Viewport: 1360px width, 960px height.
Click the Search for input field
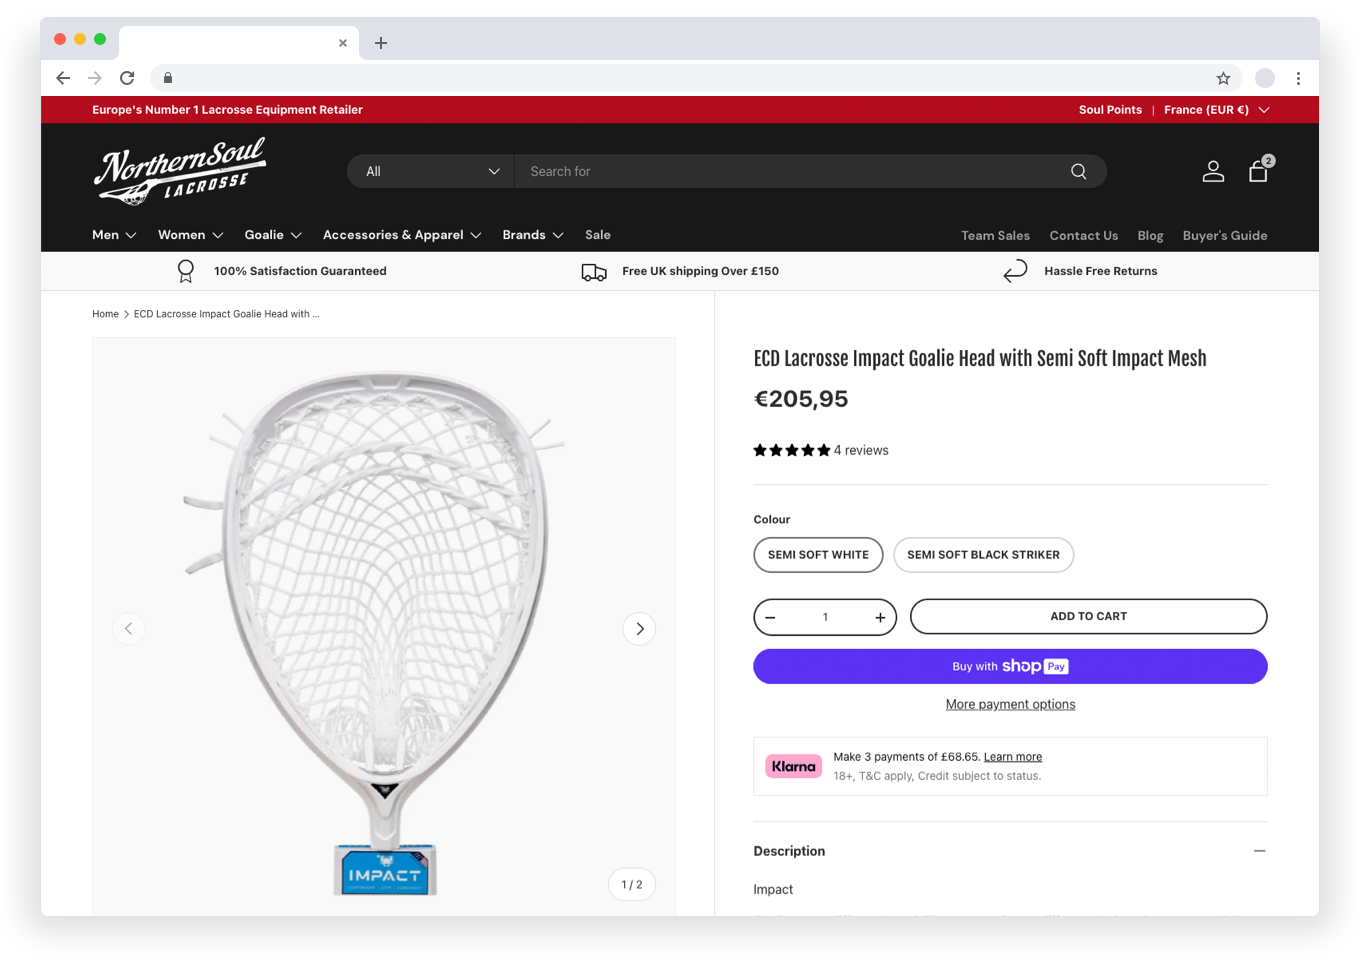[x=790, y=172]
